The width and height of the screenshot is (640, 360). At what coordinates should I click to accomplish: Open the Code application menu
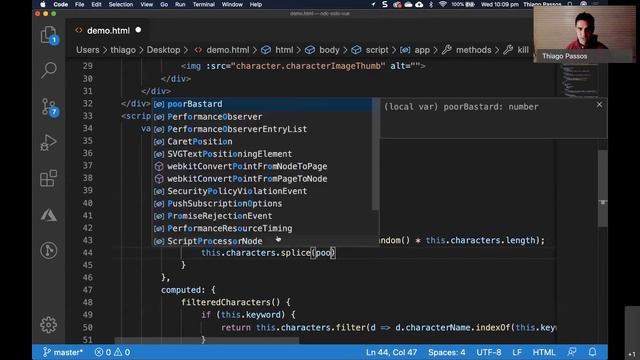coord(60,4)
